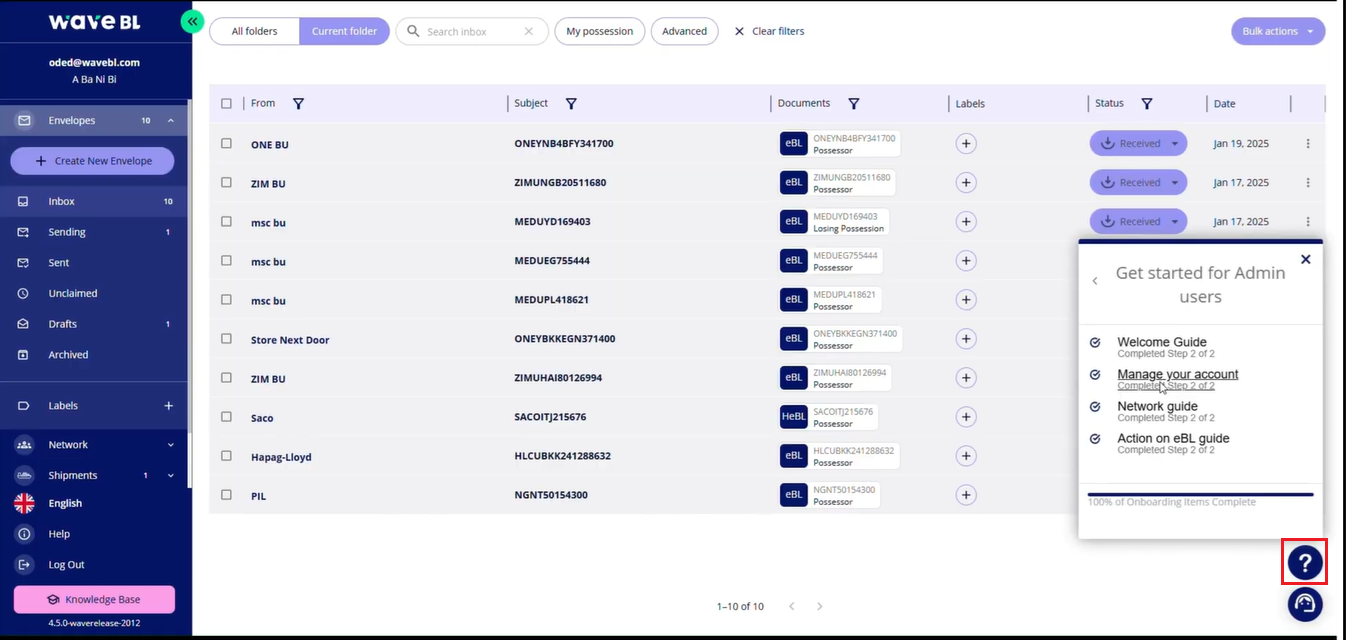Screen dimensions: 1346x640
Task: Add label to Store Next Door row
Action: (x=966, y=339)
